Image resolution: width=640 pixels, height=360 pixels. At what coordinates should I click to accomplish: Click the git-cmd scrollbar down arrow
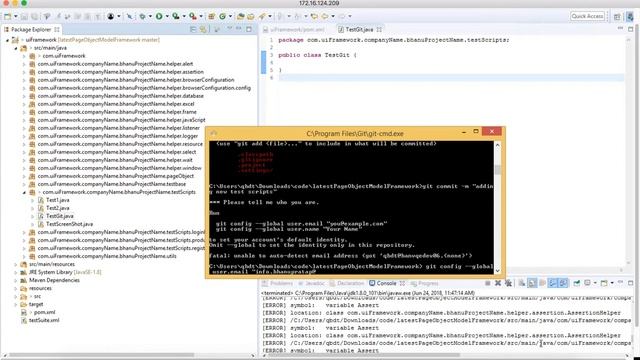(x=497, y=271)
